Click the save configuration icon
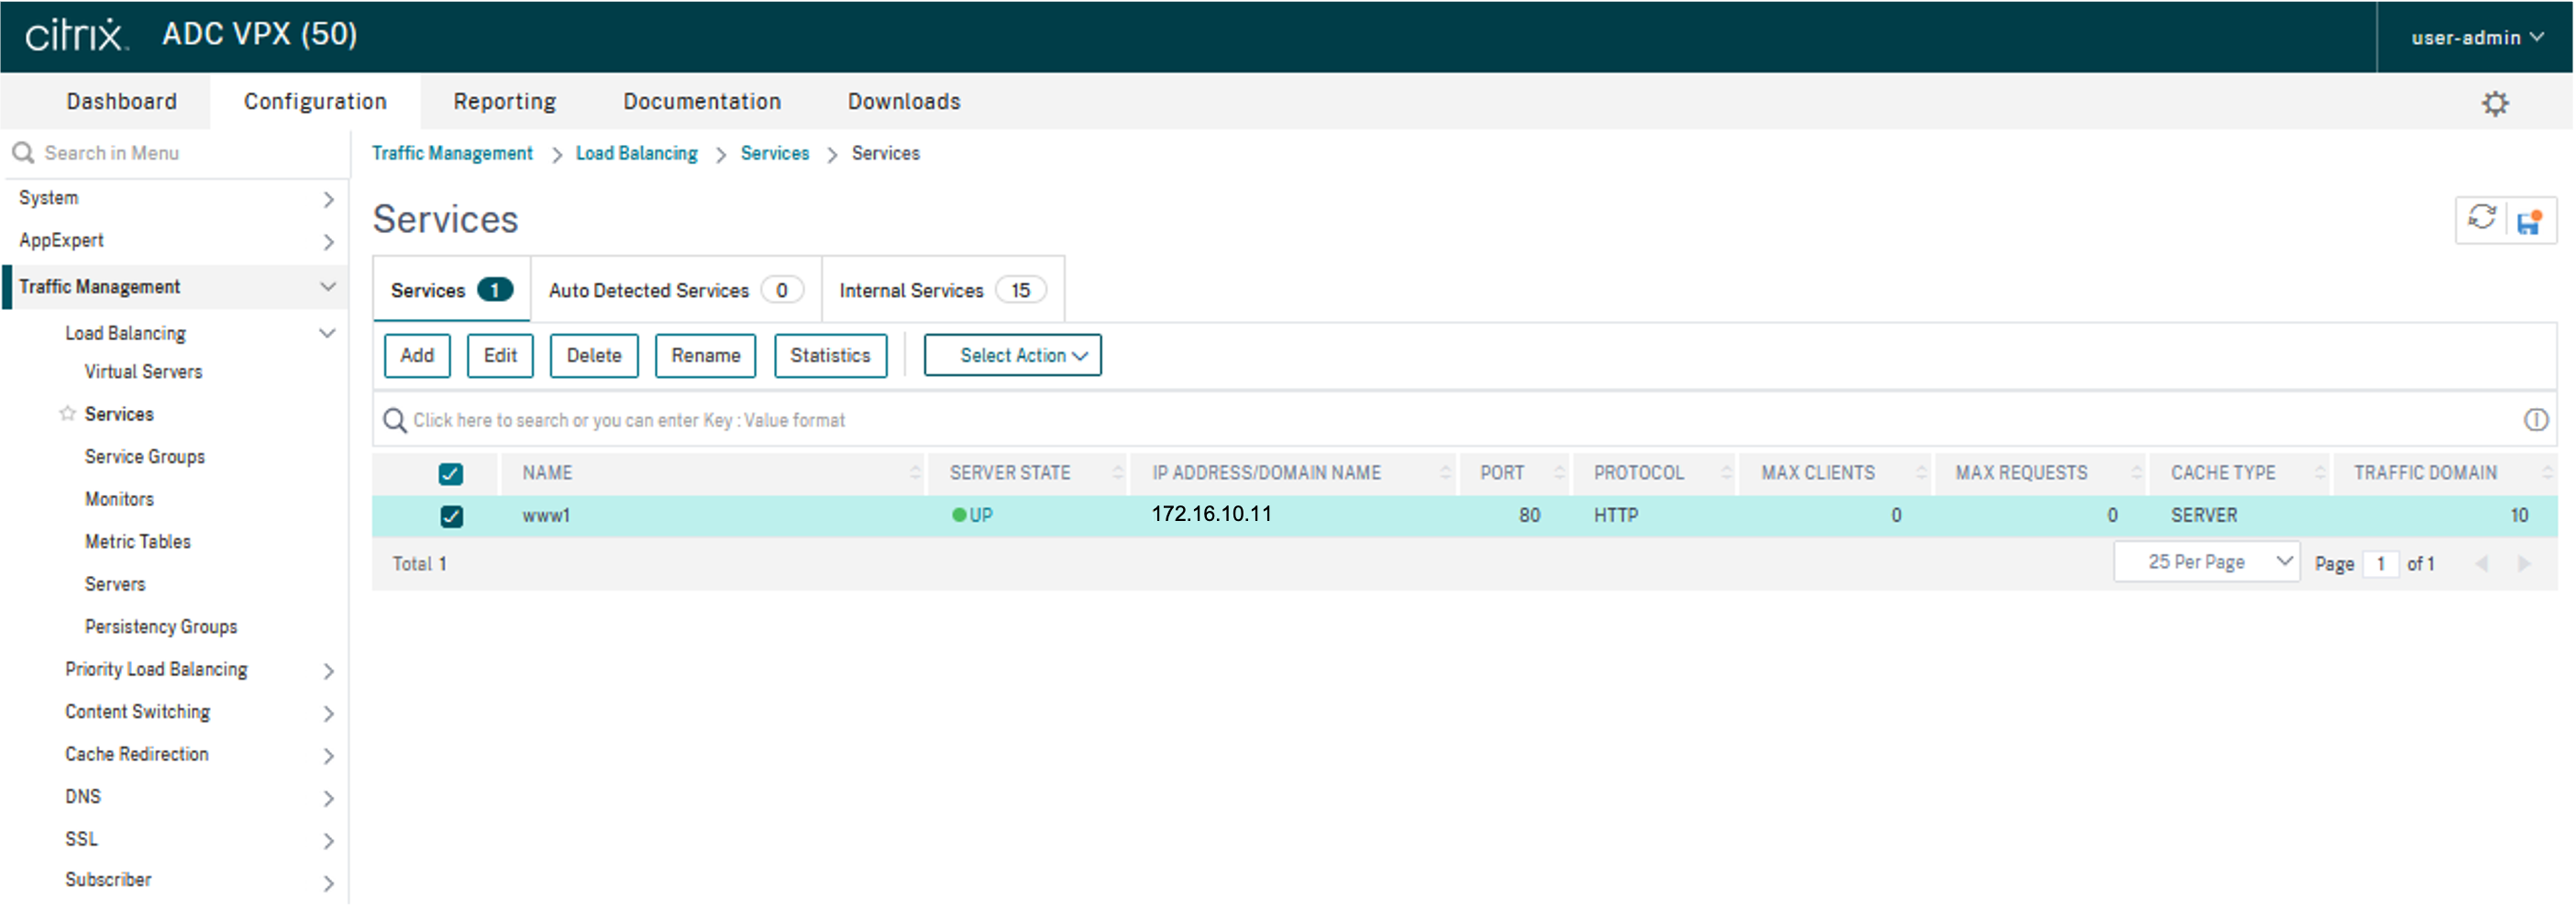 click(2529, 221)
